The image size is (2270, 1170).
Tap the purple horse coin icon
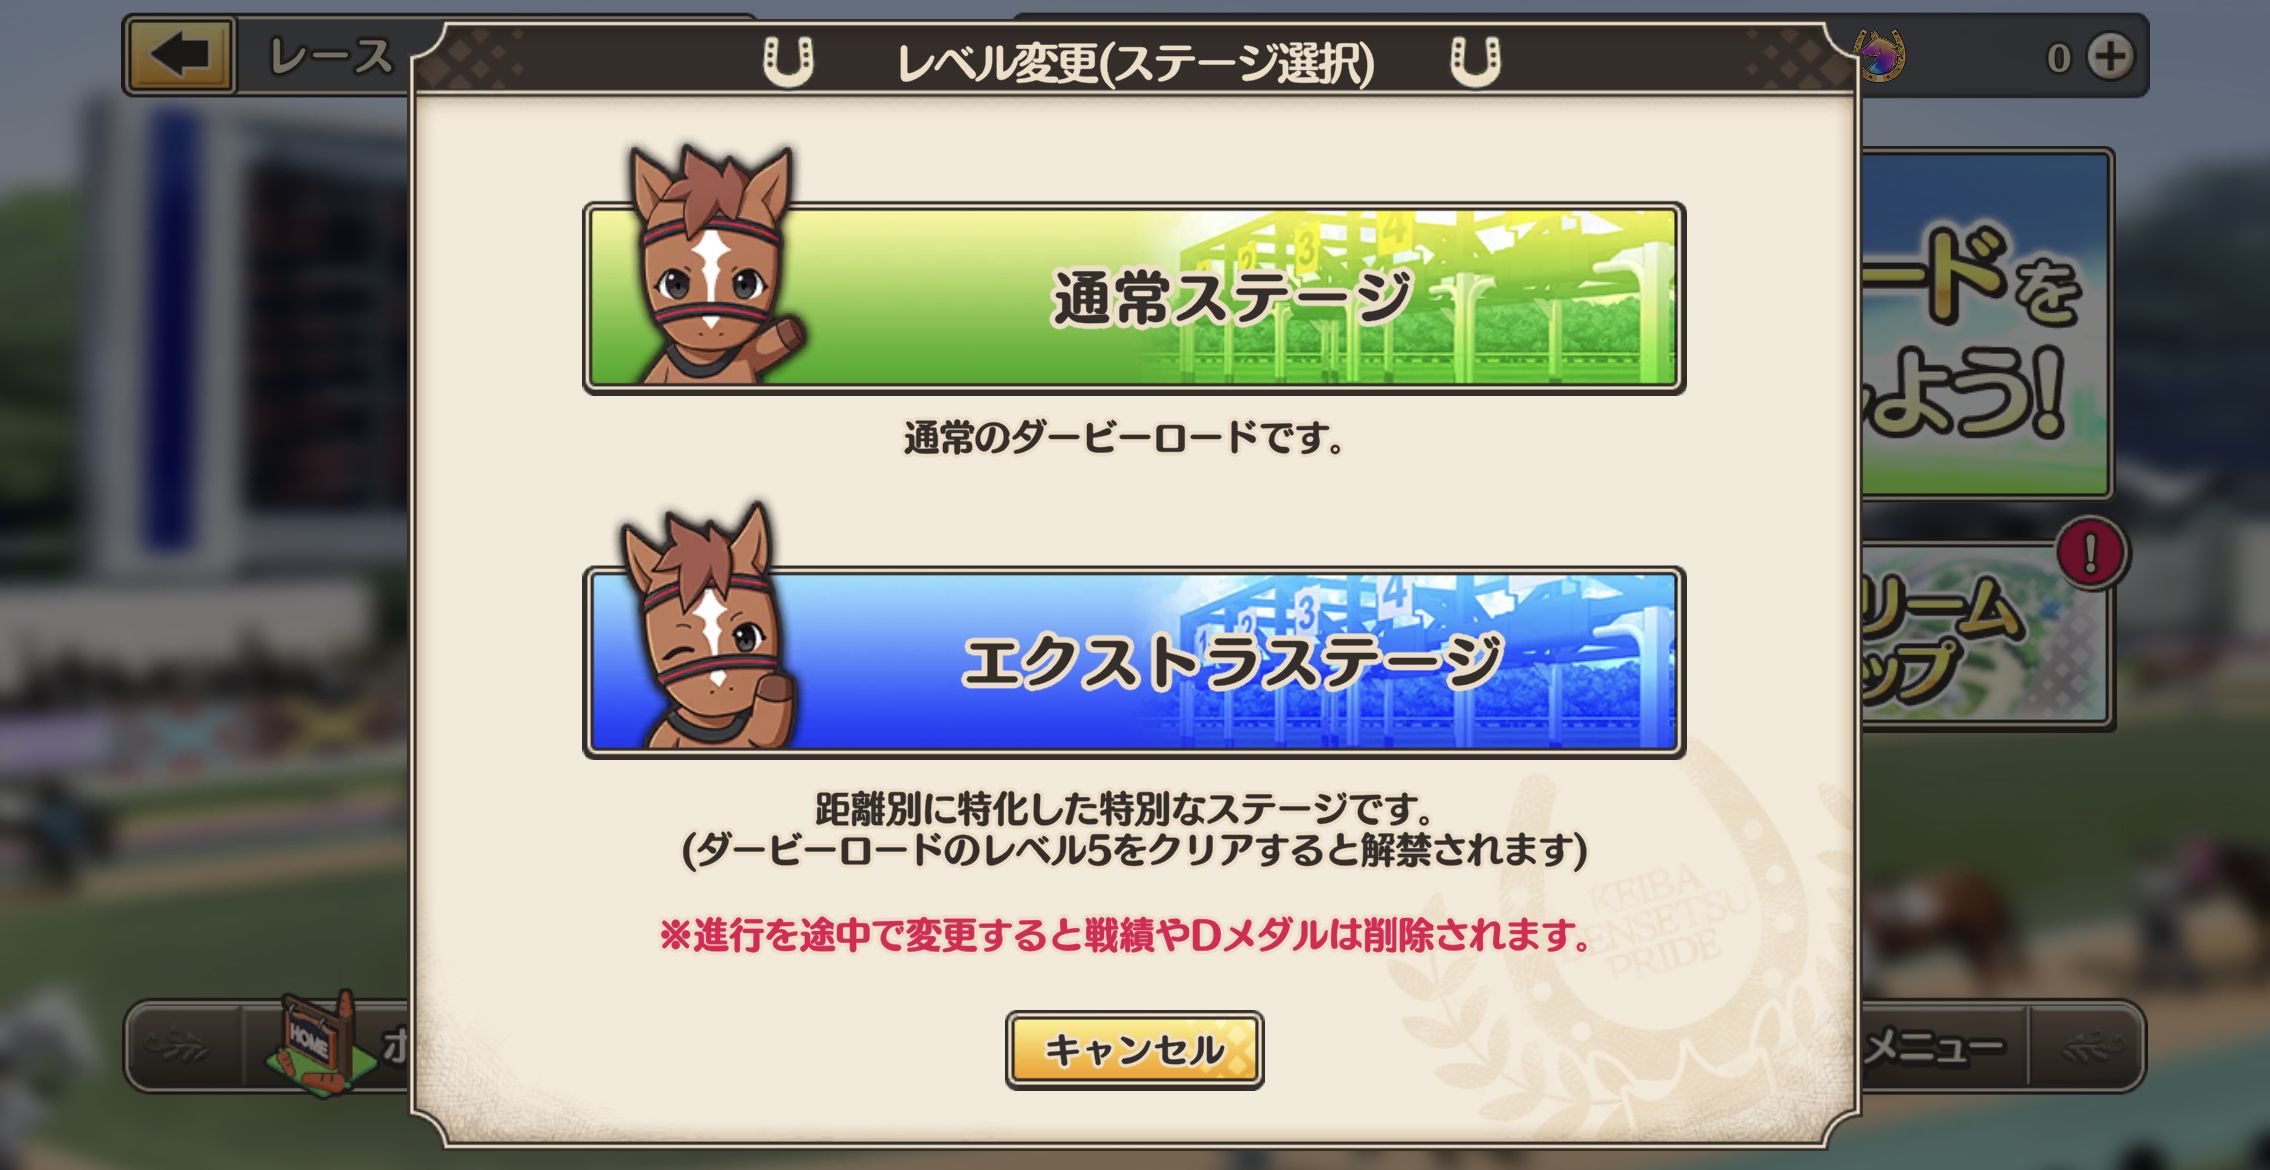pyautogui.click(x=1881, y=56)
